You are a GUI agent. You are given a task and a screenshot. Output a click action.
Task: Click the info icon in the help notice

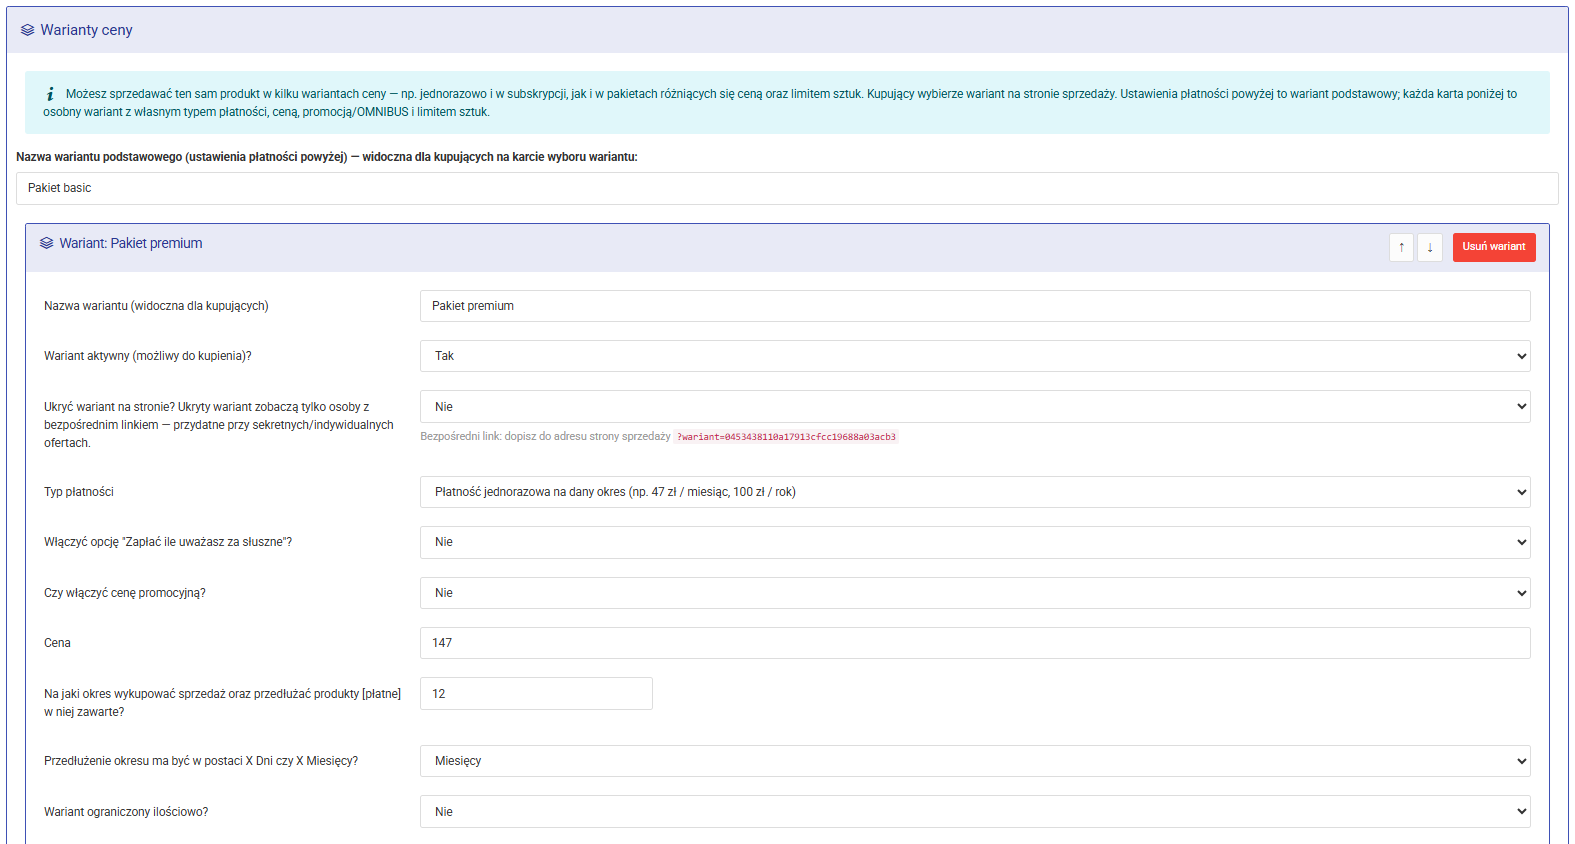point(50,94)
